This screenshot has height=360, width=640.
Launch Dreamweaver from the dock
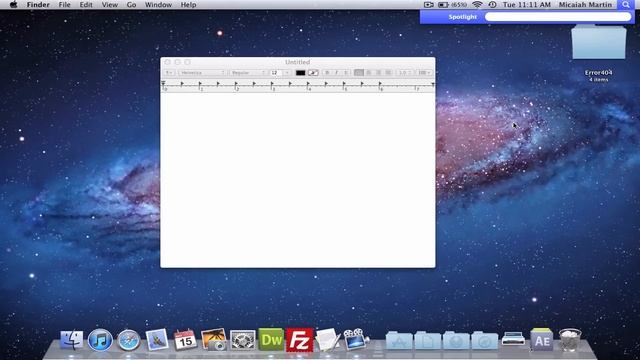click(271, 340)
